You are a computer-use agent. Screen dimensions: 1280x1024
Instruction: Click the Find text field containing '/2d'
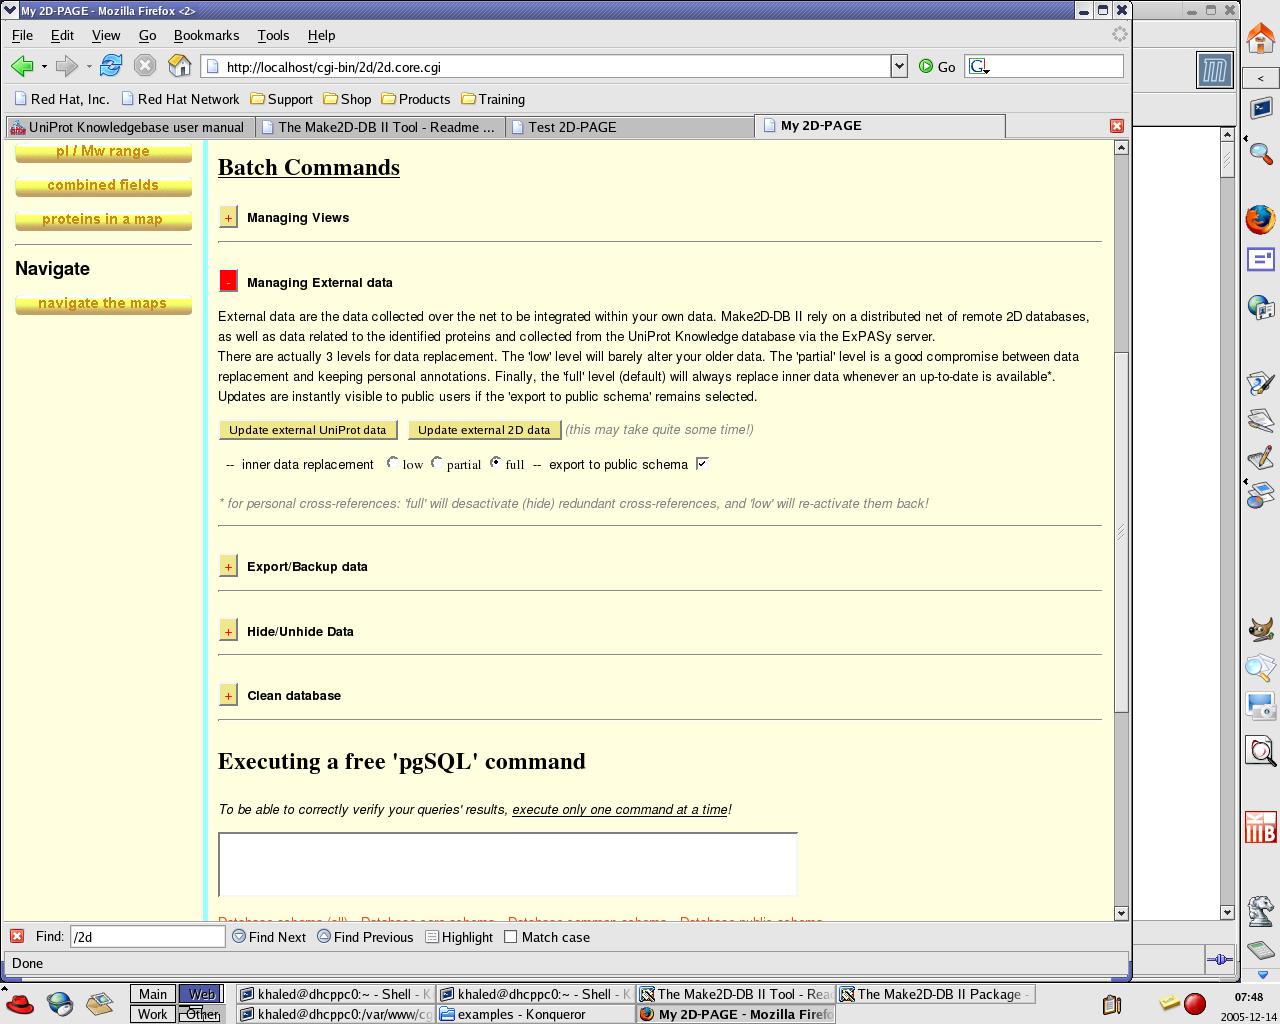[148, 937]
